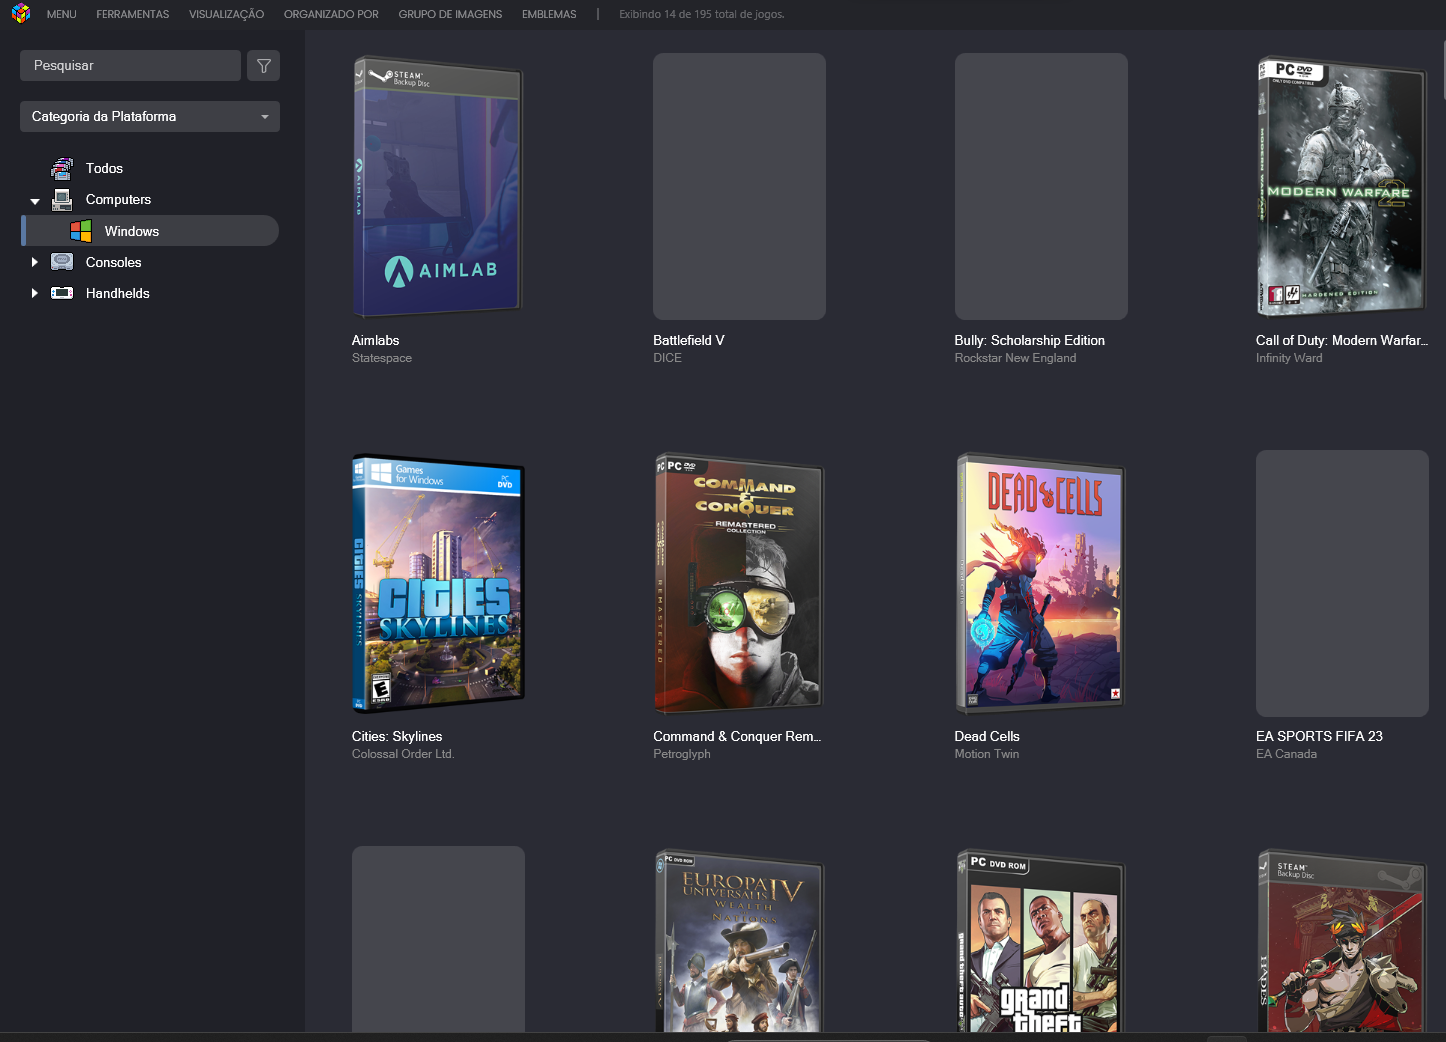Select the Handhelds label in the tree
The image size is (1446, 1042).
pyautogui.click(x=118, y=293)
